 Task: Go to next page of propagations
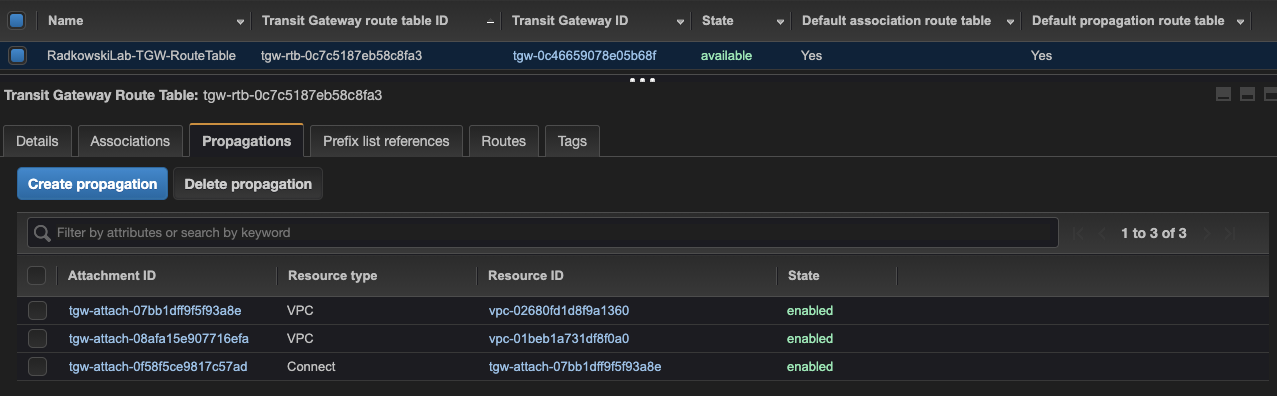[x=1207, y=233]
